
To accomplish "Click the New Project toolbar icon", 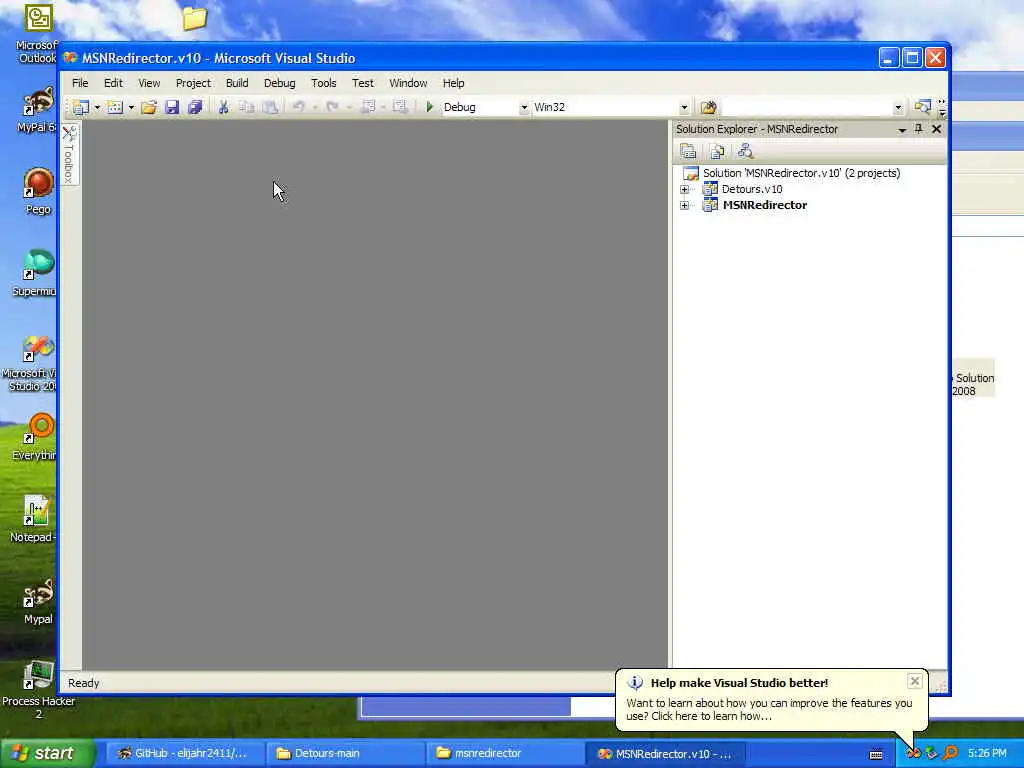I will click(81, 107).
